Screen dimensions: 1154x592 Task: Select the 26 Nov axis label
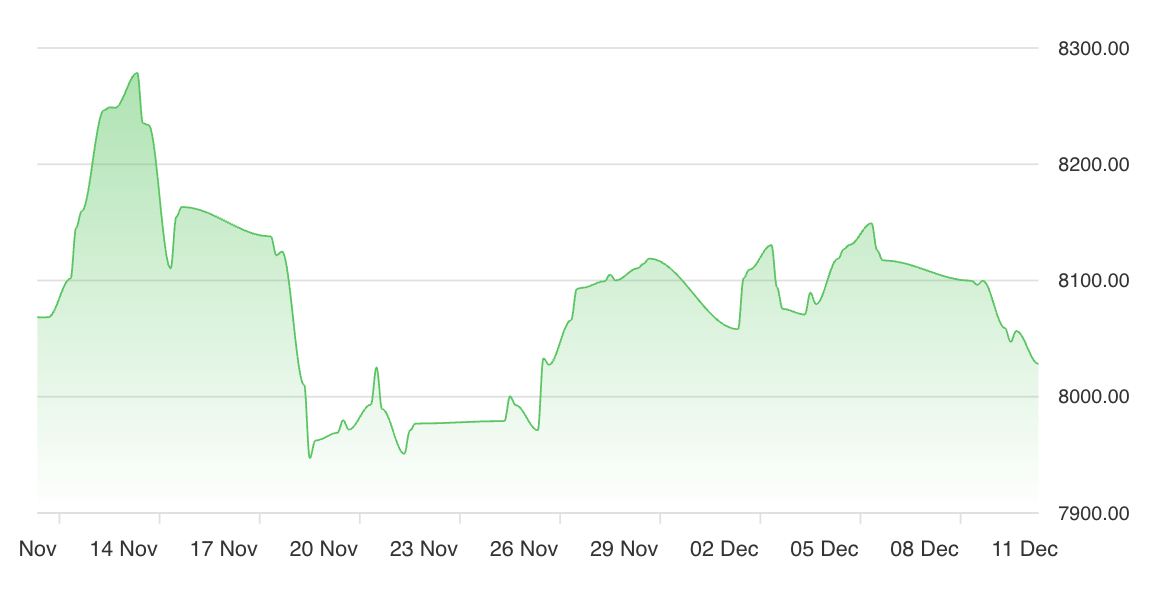click(x=524, y=549)
